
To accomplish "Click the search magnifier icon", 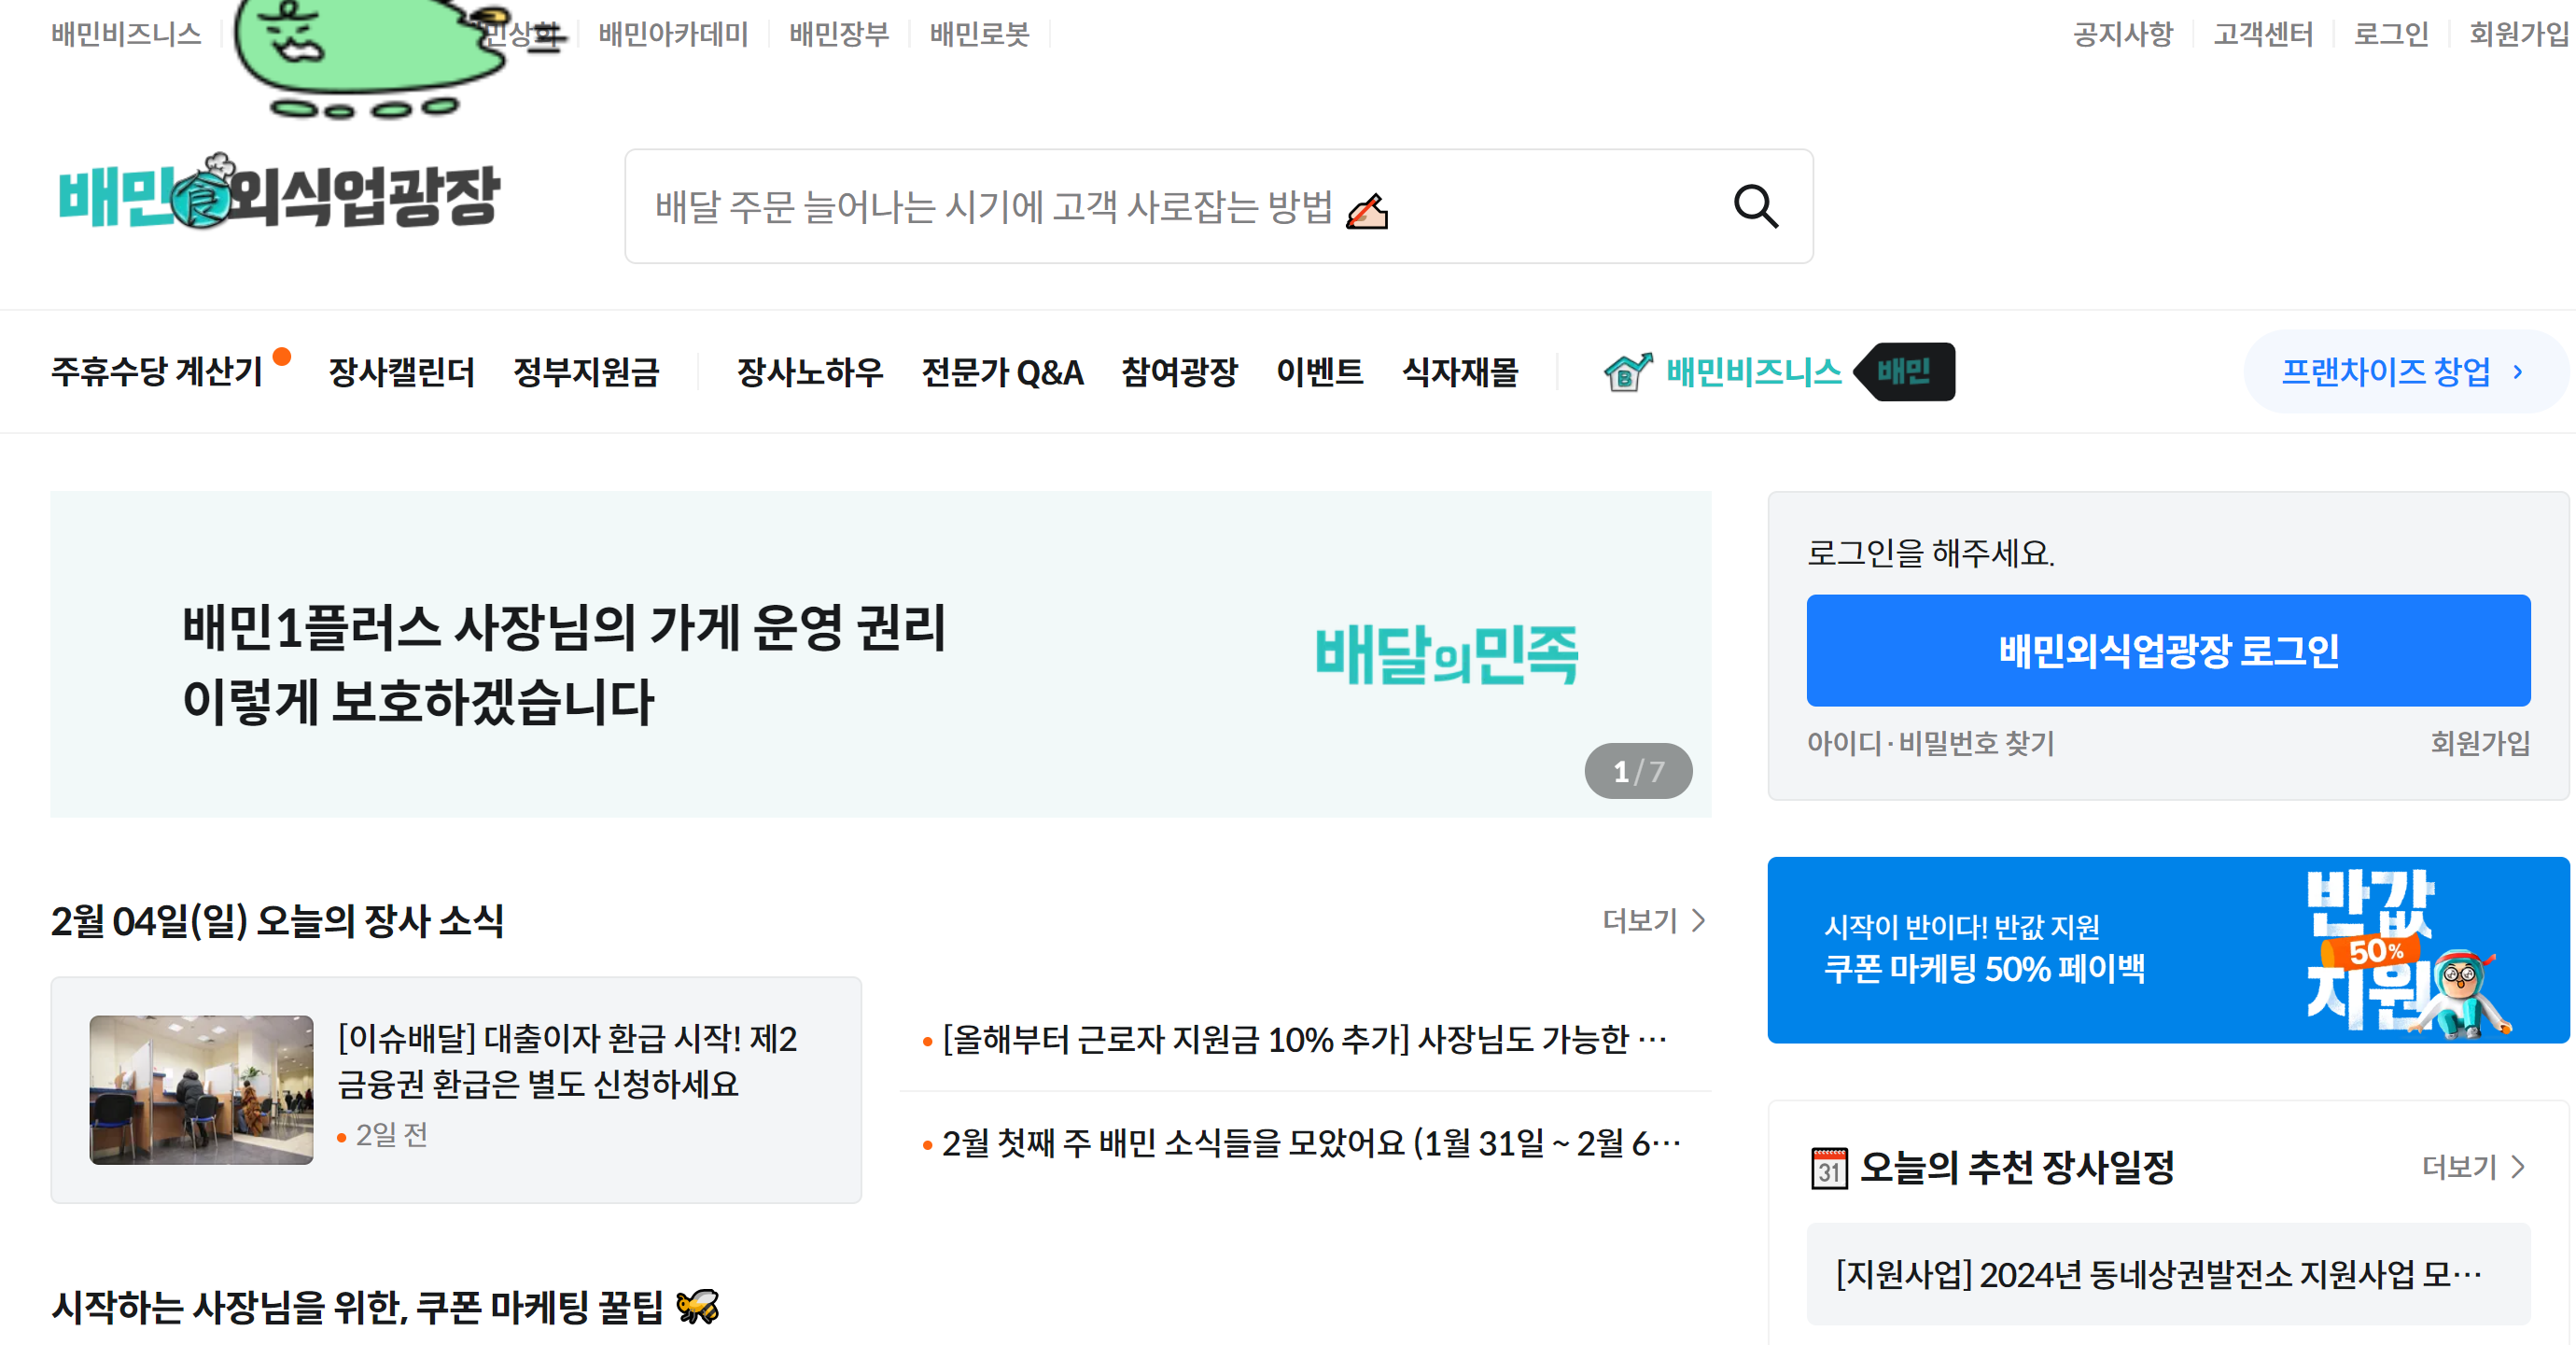I will tap(1754, 207).
